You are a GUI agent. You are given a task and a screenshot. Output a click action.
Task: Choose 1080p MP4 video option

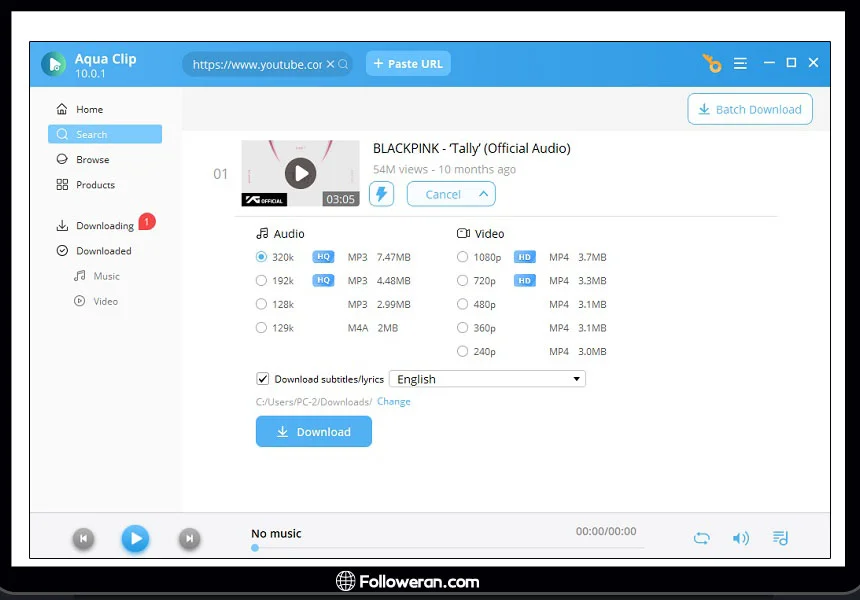pyautogui.click(x=462, y=257)
